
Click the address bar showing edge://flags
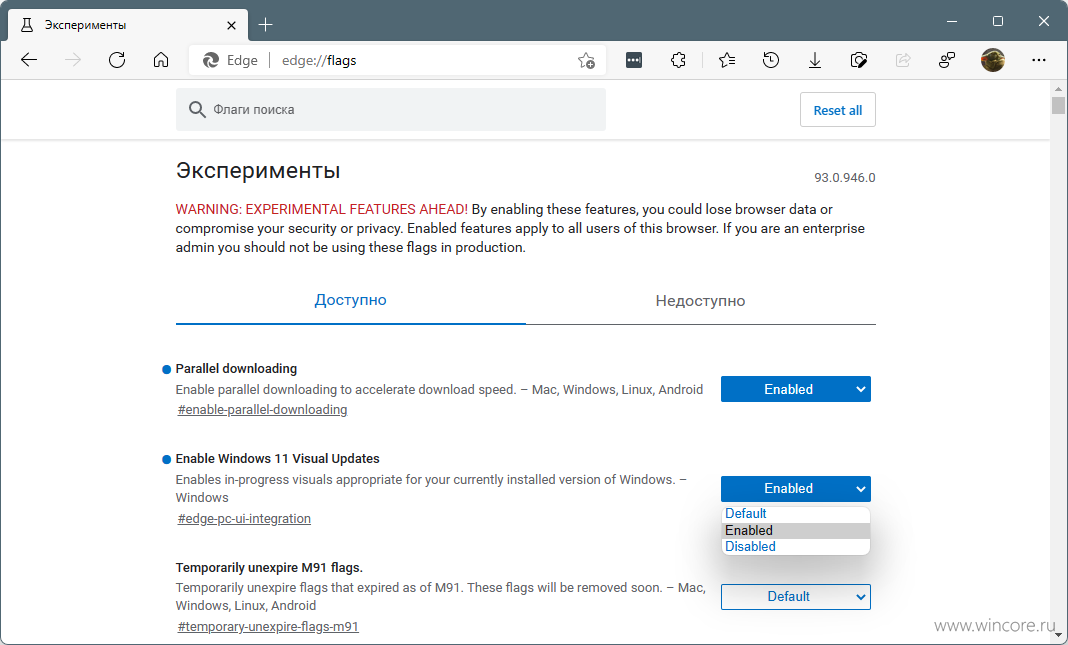coord(397,61)
